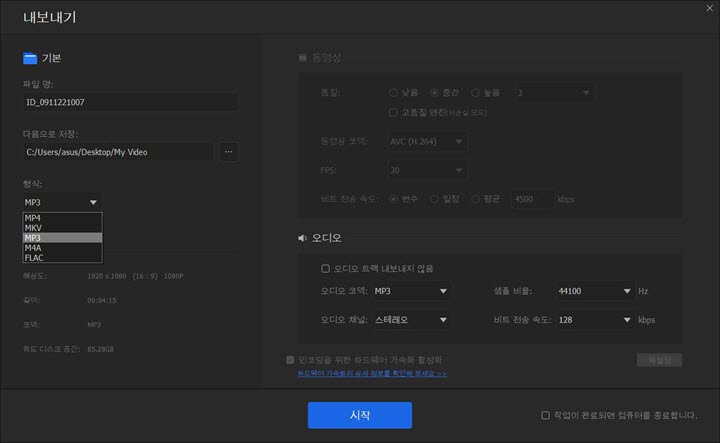Click the disk space value 85.28GB
The width and height of the screenshot is (720, 443).
[x=101, y=349]
